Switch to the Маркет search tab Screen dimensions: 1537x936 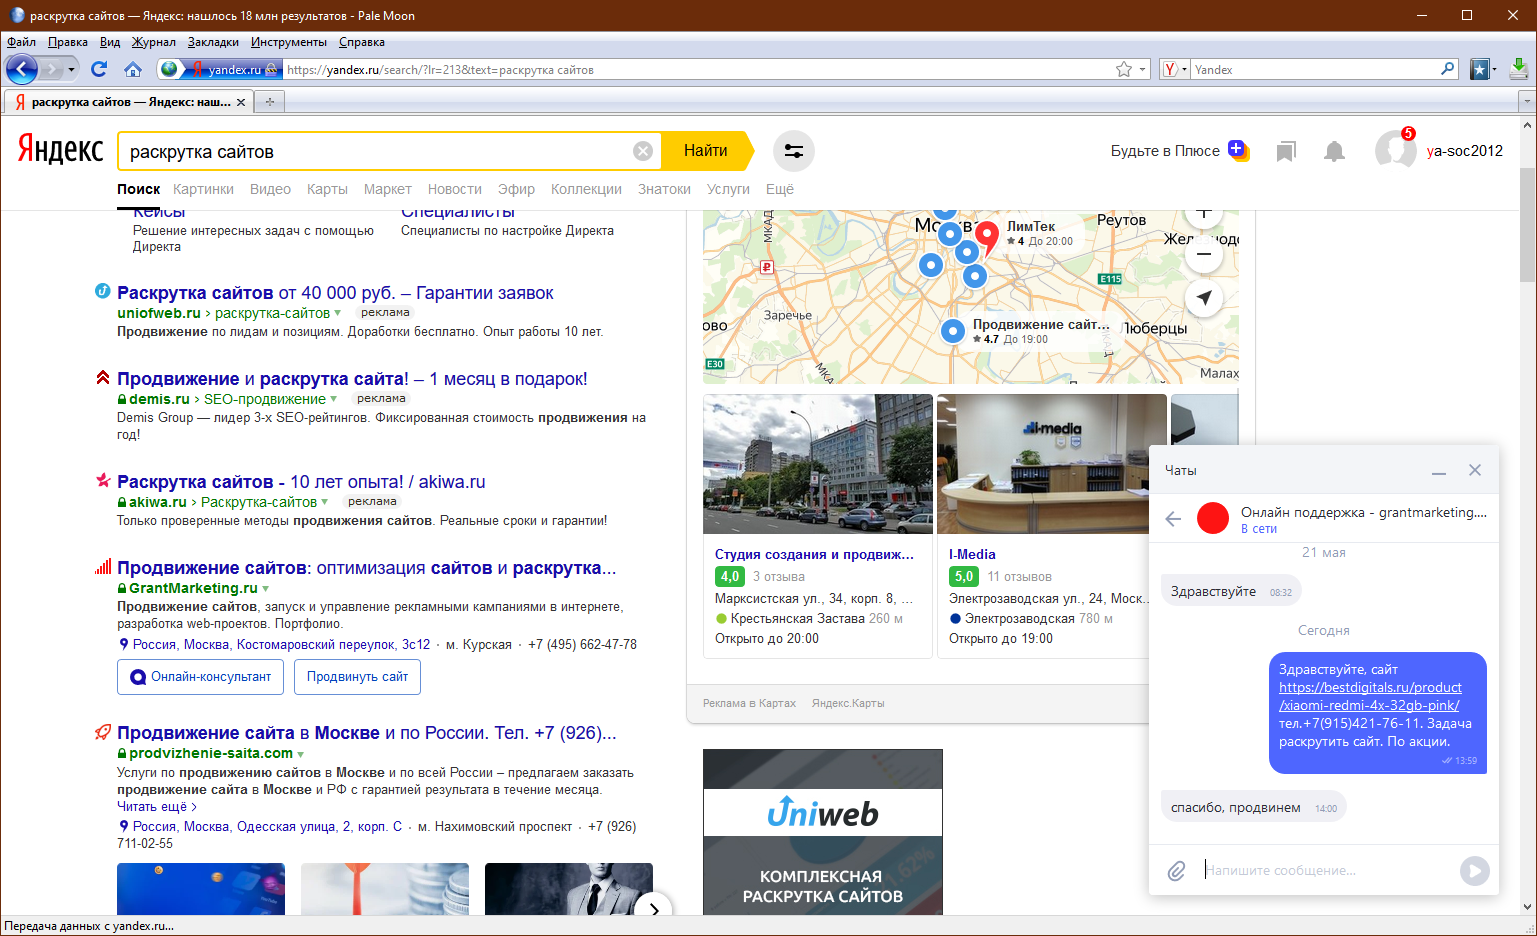(x=387, y=189)
